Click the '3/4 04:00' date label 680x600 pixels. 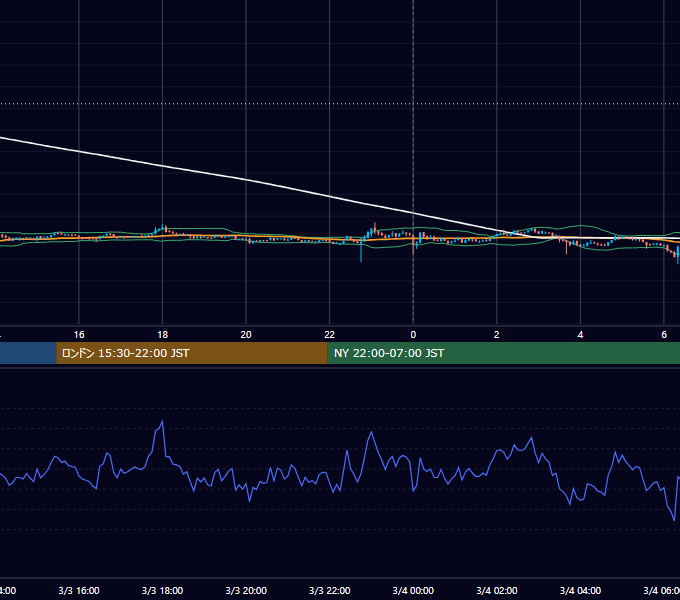click(580, 590)
